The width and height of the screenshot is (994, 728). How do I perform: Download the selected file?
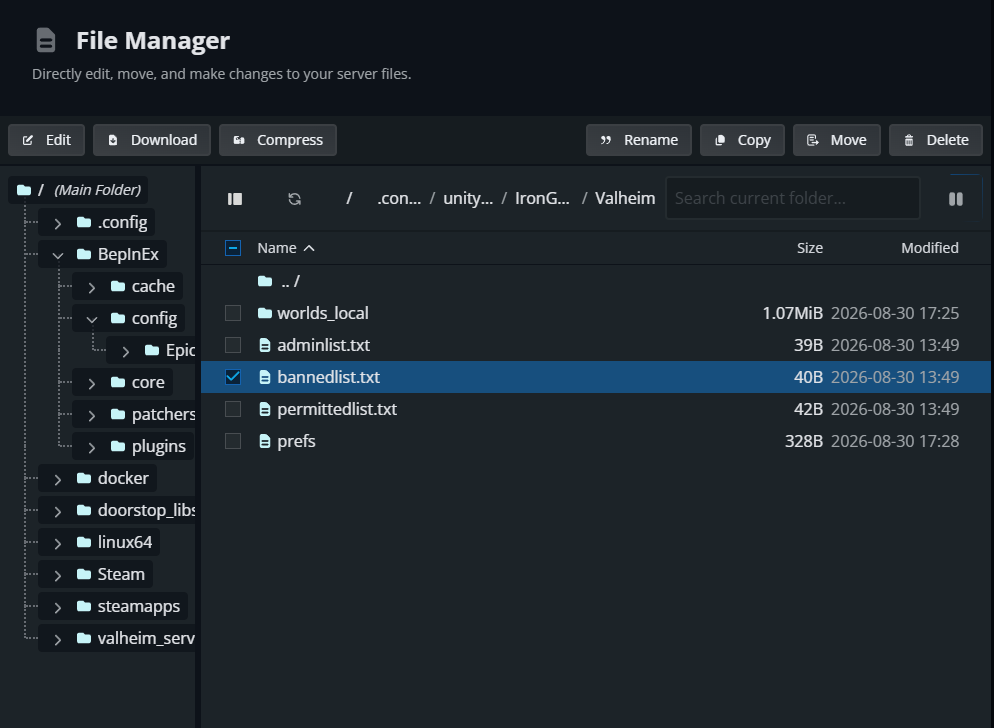click(x=152, y=140)
